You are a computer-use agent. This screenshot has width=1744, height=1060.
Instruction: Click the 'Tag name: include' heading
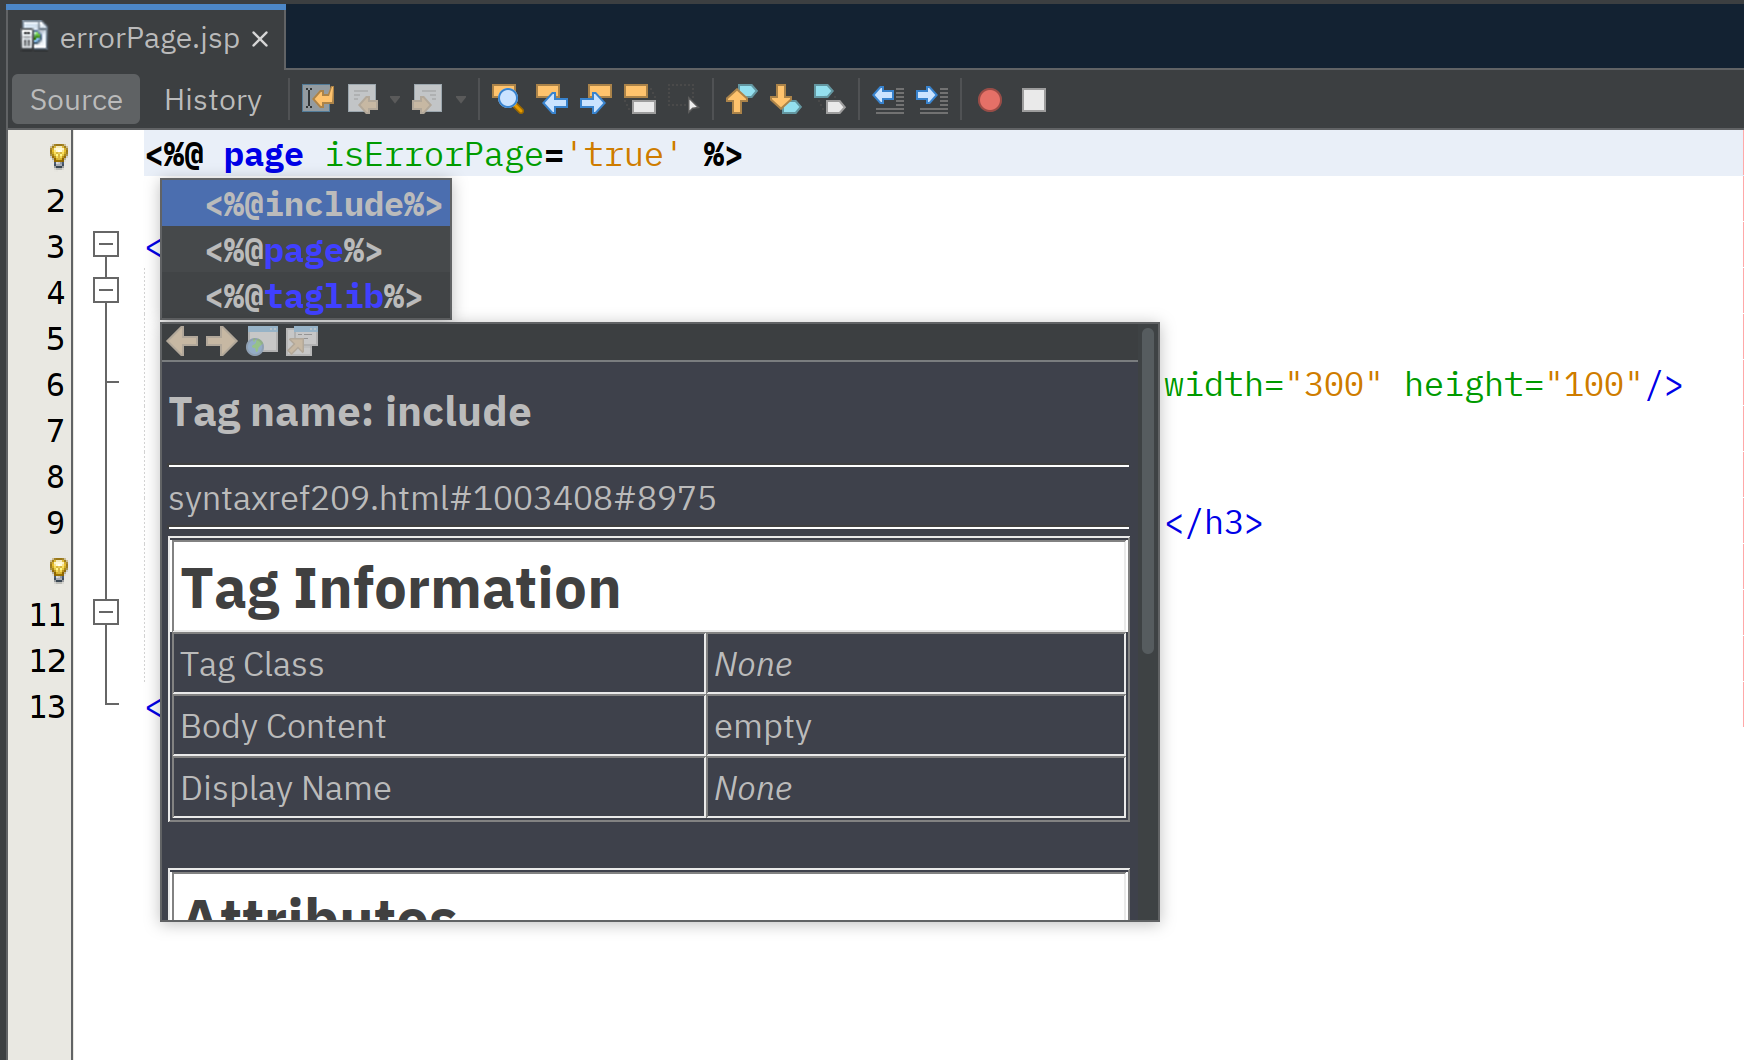coord(350,412)
